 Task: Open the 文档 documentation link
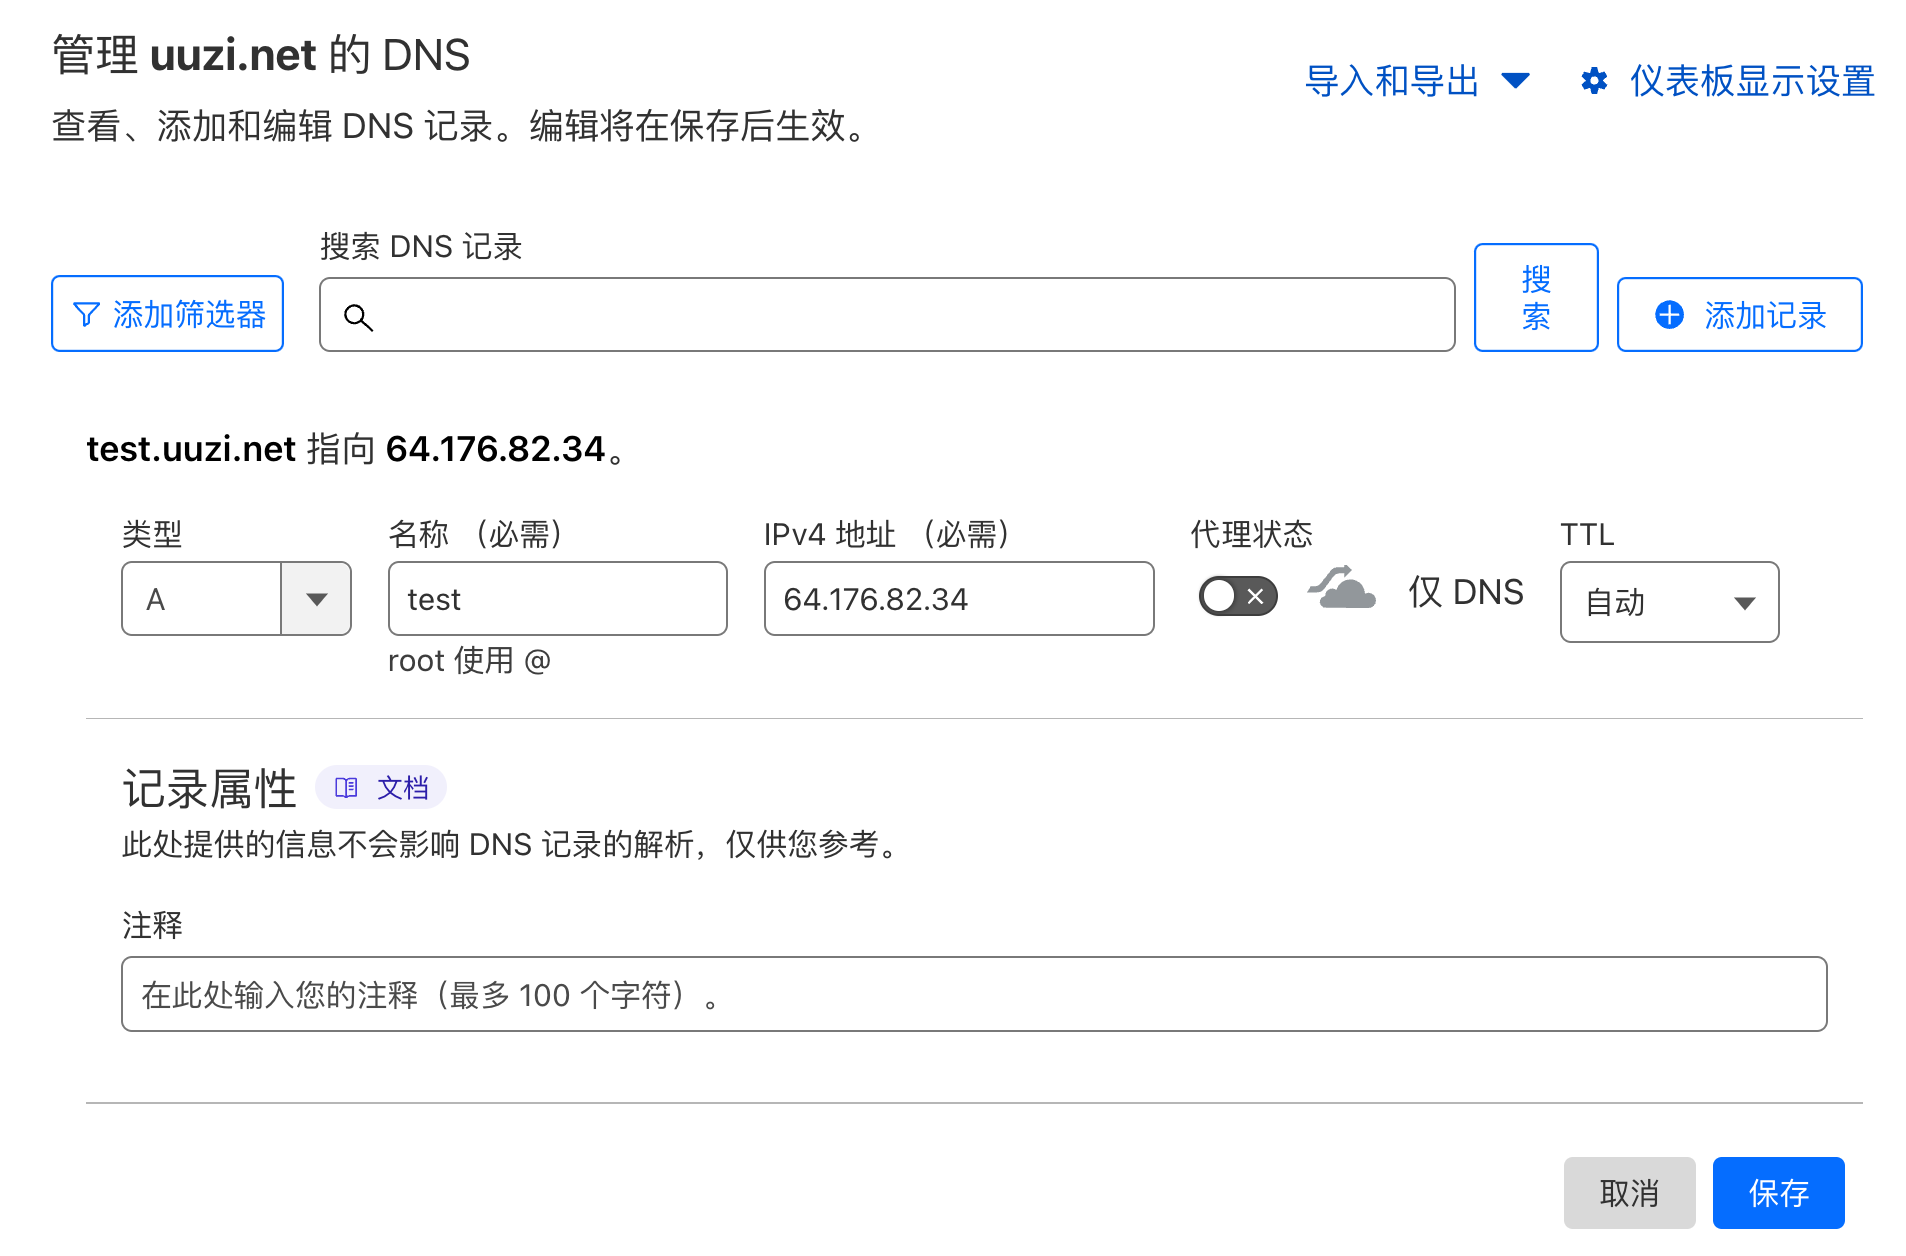pos(381,788)
